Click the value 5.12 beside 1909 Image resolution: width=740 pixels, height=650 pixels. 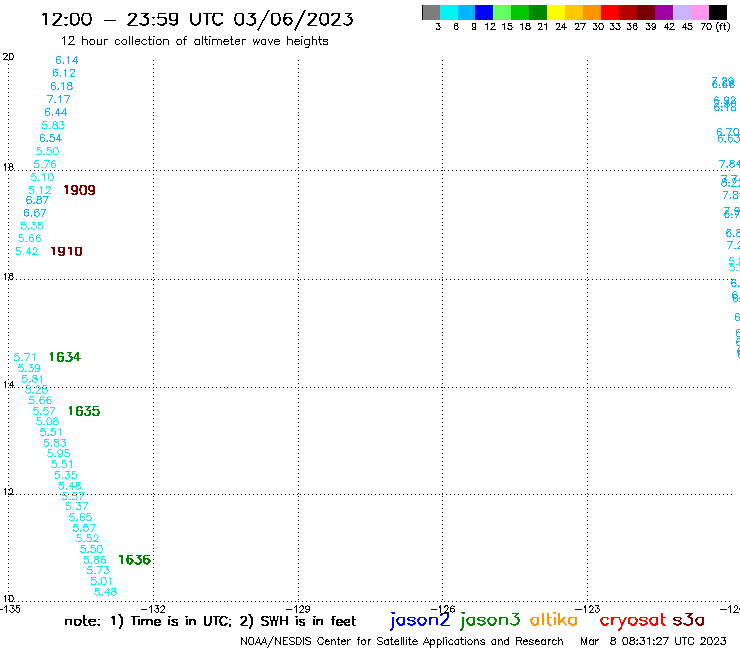pos(40,190)
